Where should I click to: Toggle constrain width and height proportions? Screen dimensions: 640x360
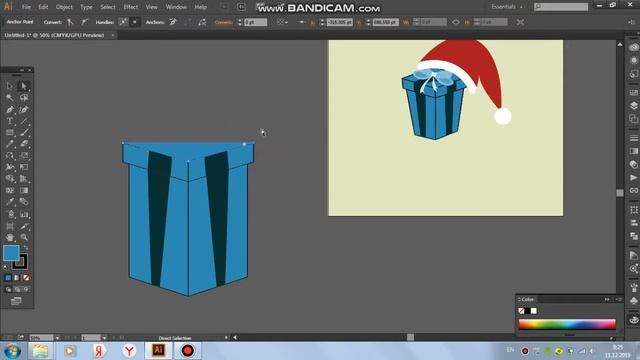point(456,22)
